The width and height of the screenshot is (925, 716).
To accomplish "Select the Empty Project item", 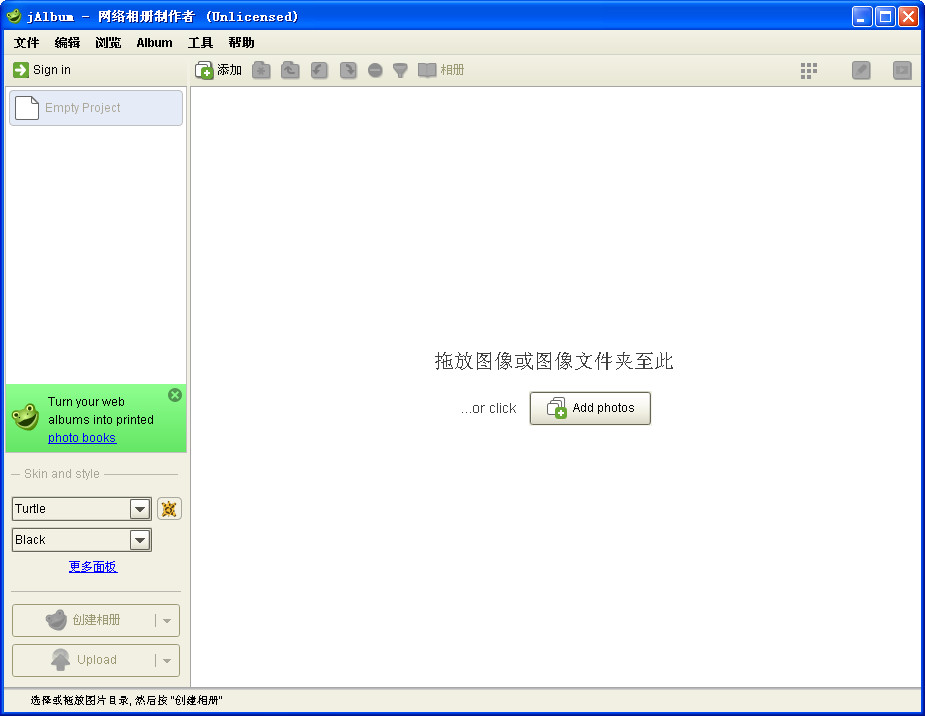I will (x=96, y=108).
